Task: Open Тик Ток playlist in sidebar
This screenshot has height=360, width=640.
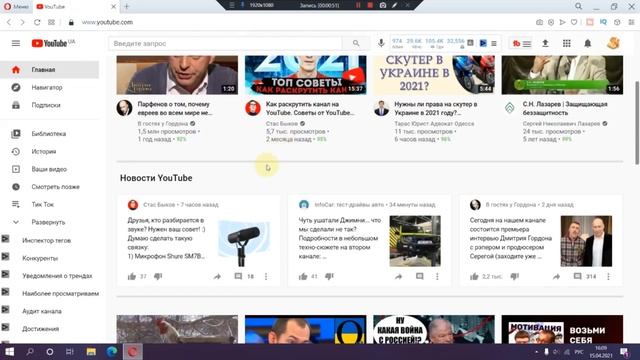Action: [49, 204]
